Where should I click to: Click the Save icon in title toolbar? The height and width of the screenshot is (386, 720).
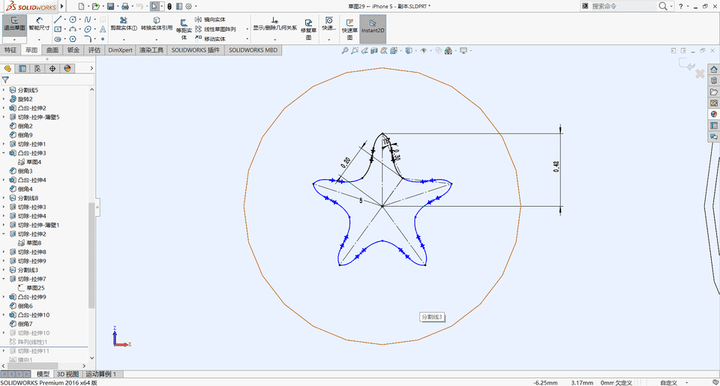110,6
